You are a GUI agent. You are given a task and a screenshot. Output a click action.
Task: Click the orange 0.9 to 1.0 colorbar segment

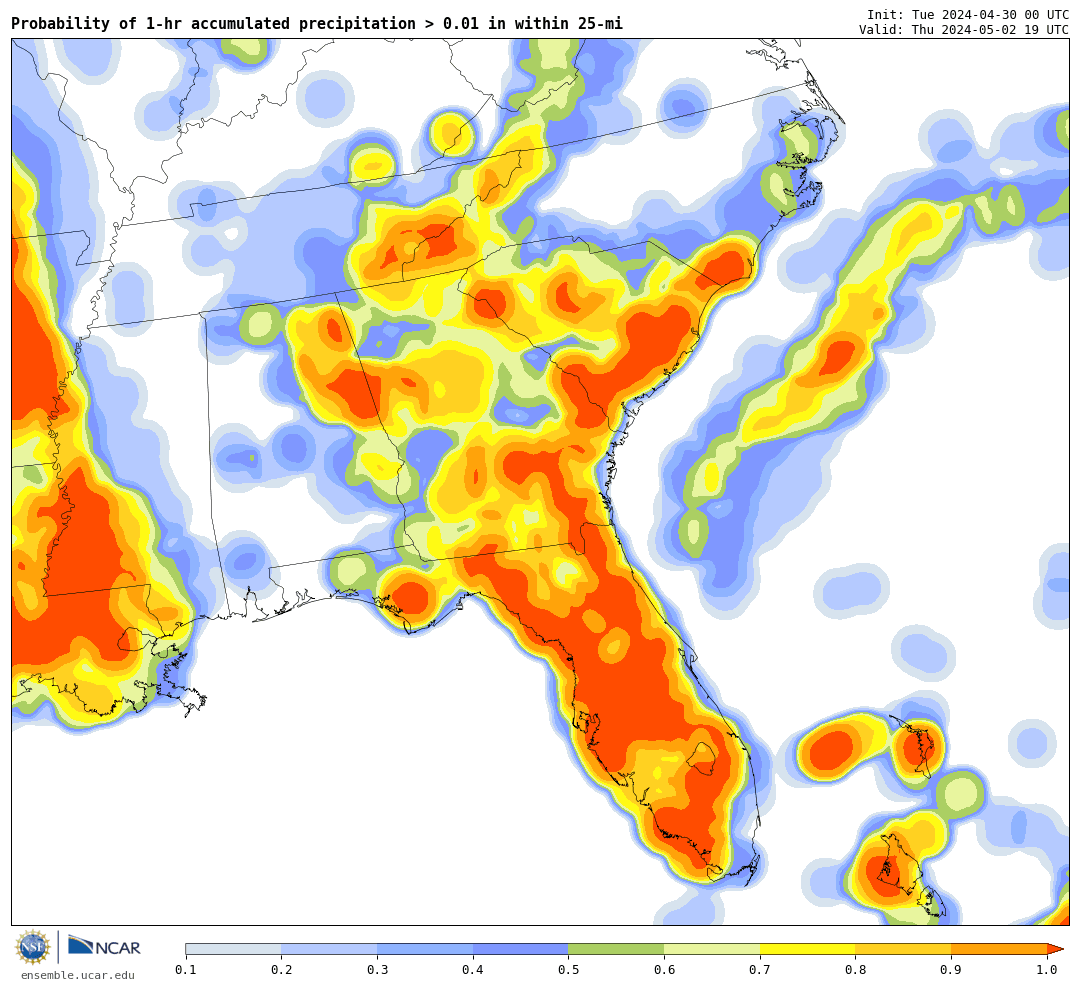999,949
